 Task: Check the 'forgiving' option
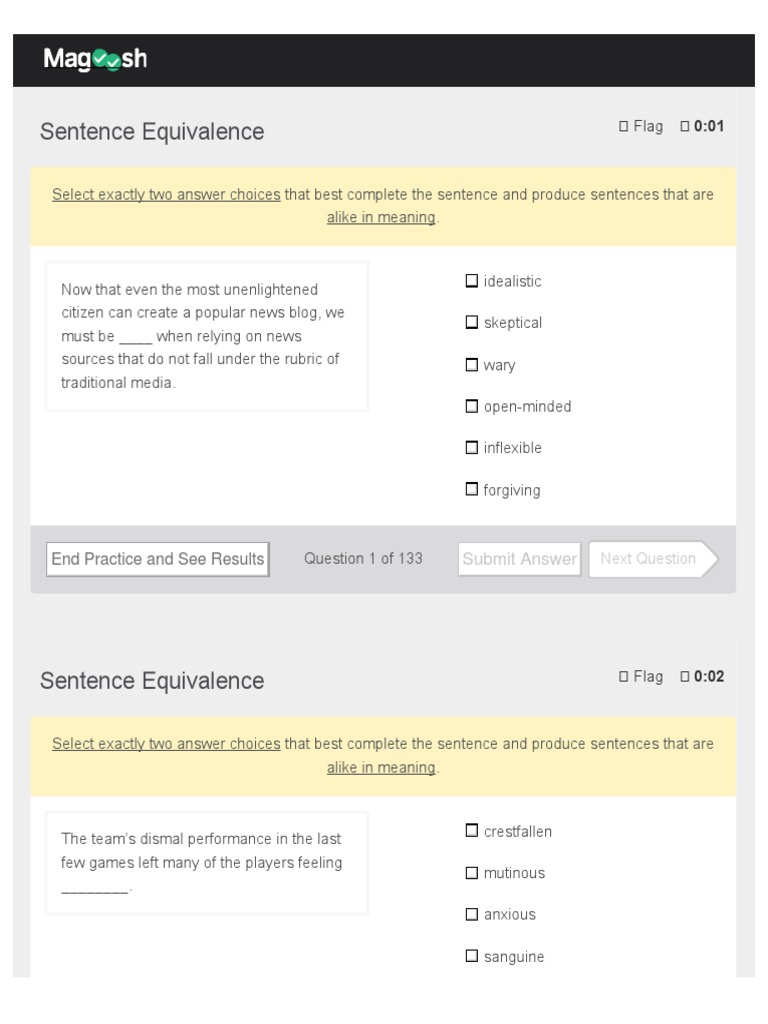pyautogui.click(x=472, y=490)
